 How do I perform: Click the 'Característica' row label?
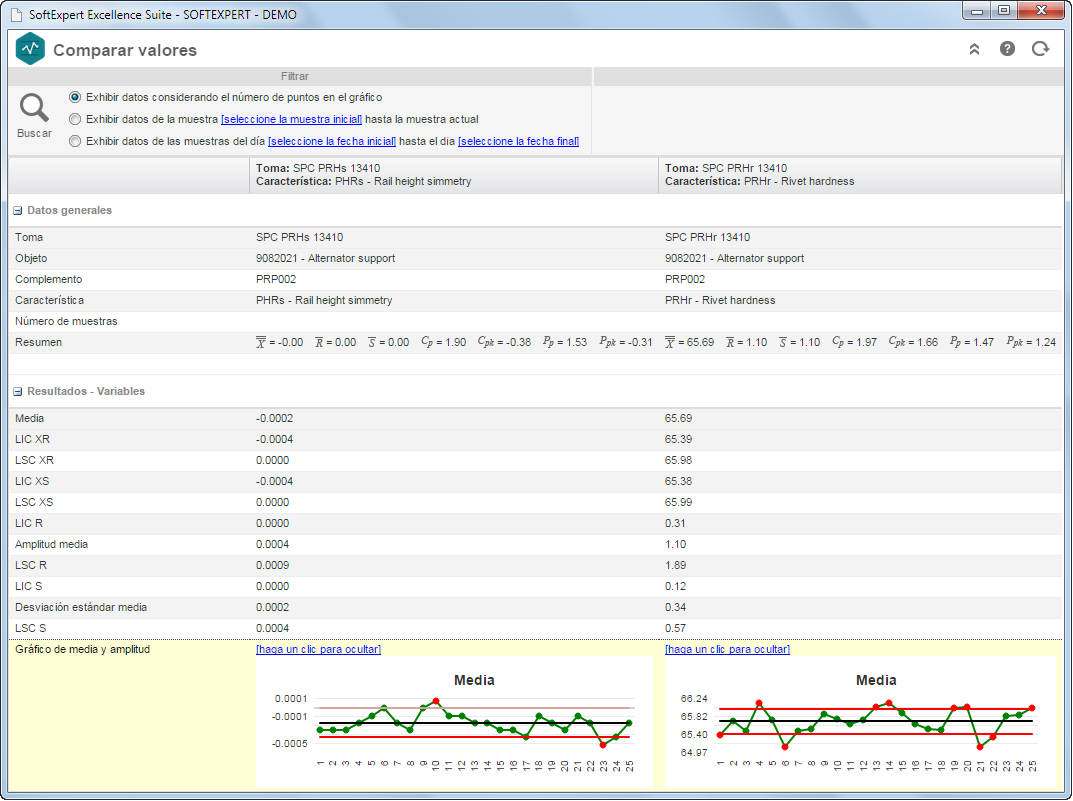tap(50, 300)
